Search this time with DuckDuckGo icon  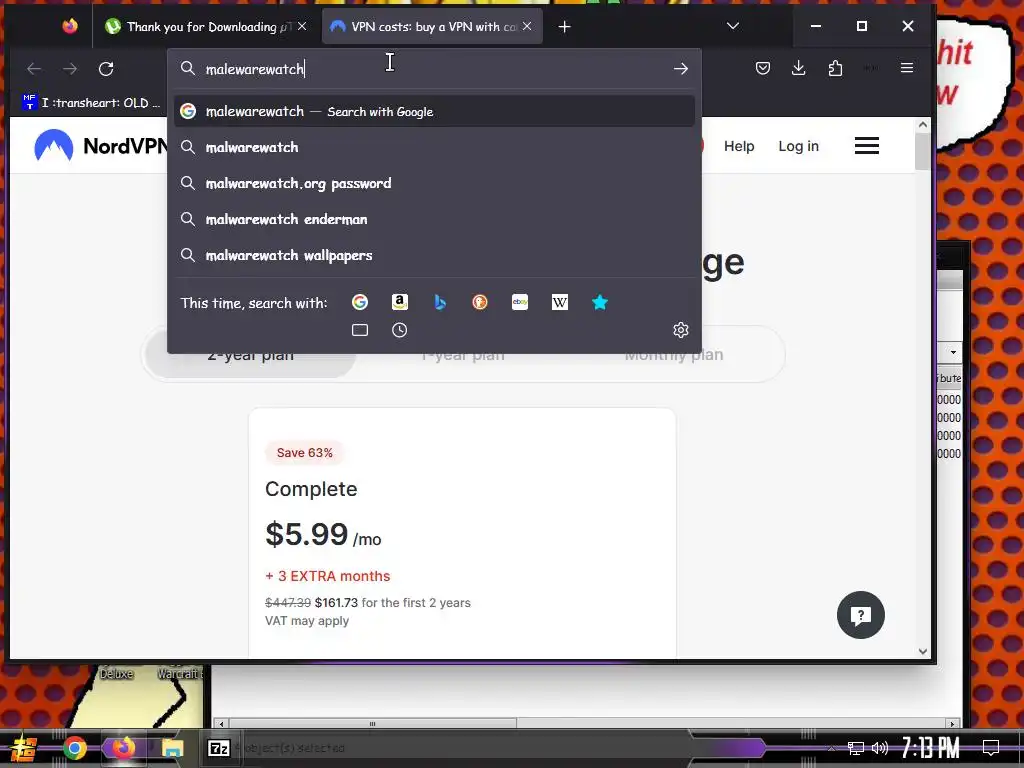click(480, 302)
